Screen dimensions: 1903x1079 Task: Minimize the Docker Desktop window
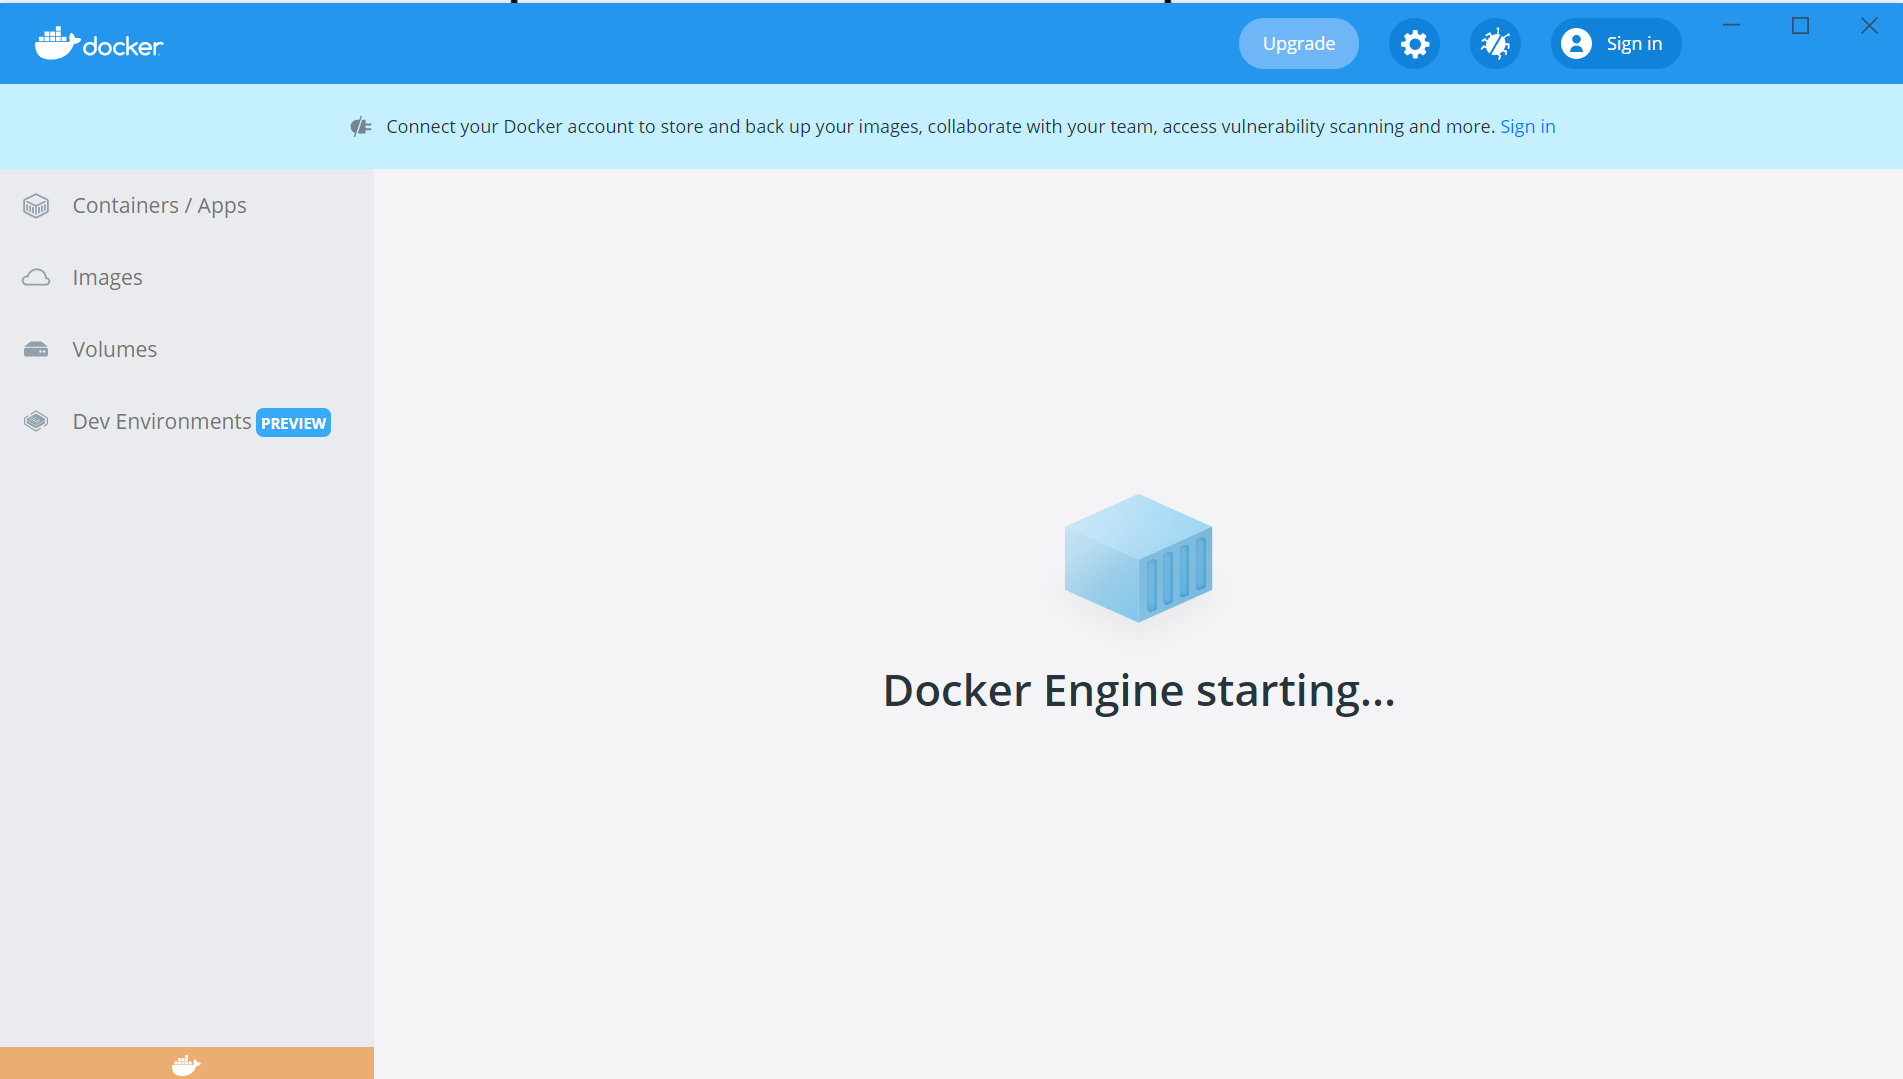tap(1732, 26)
